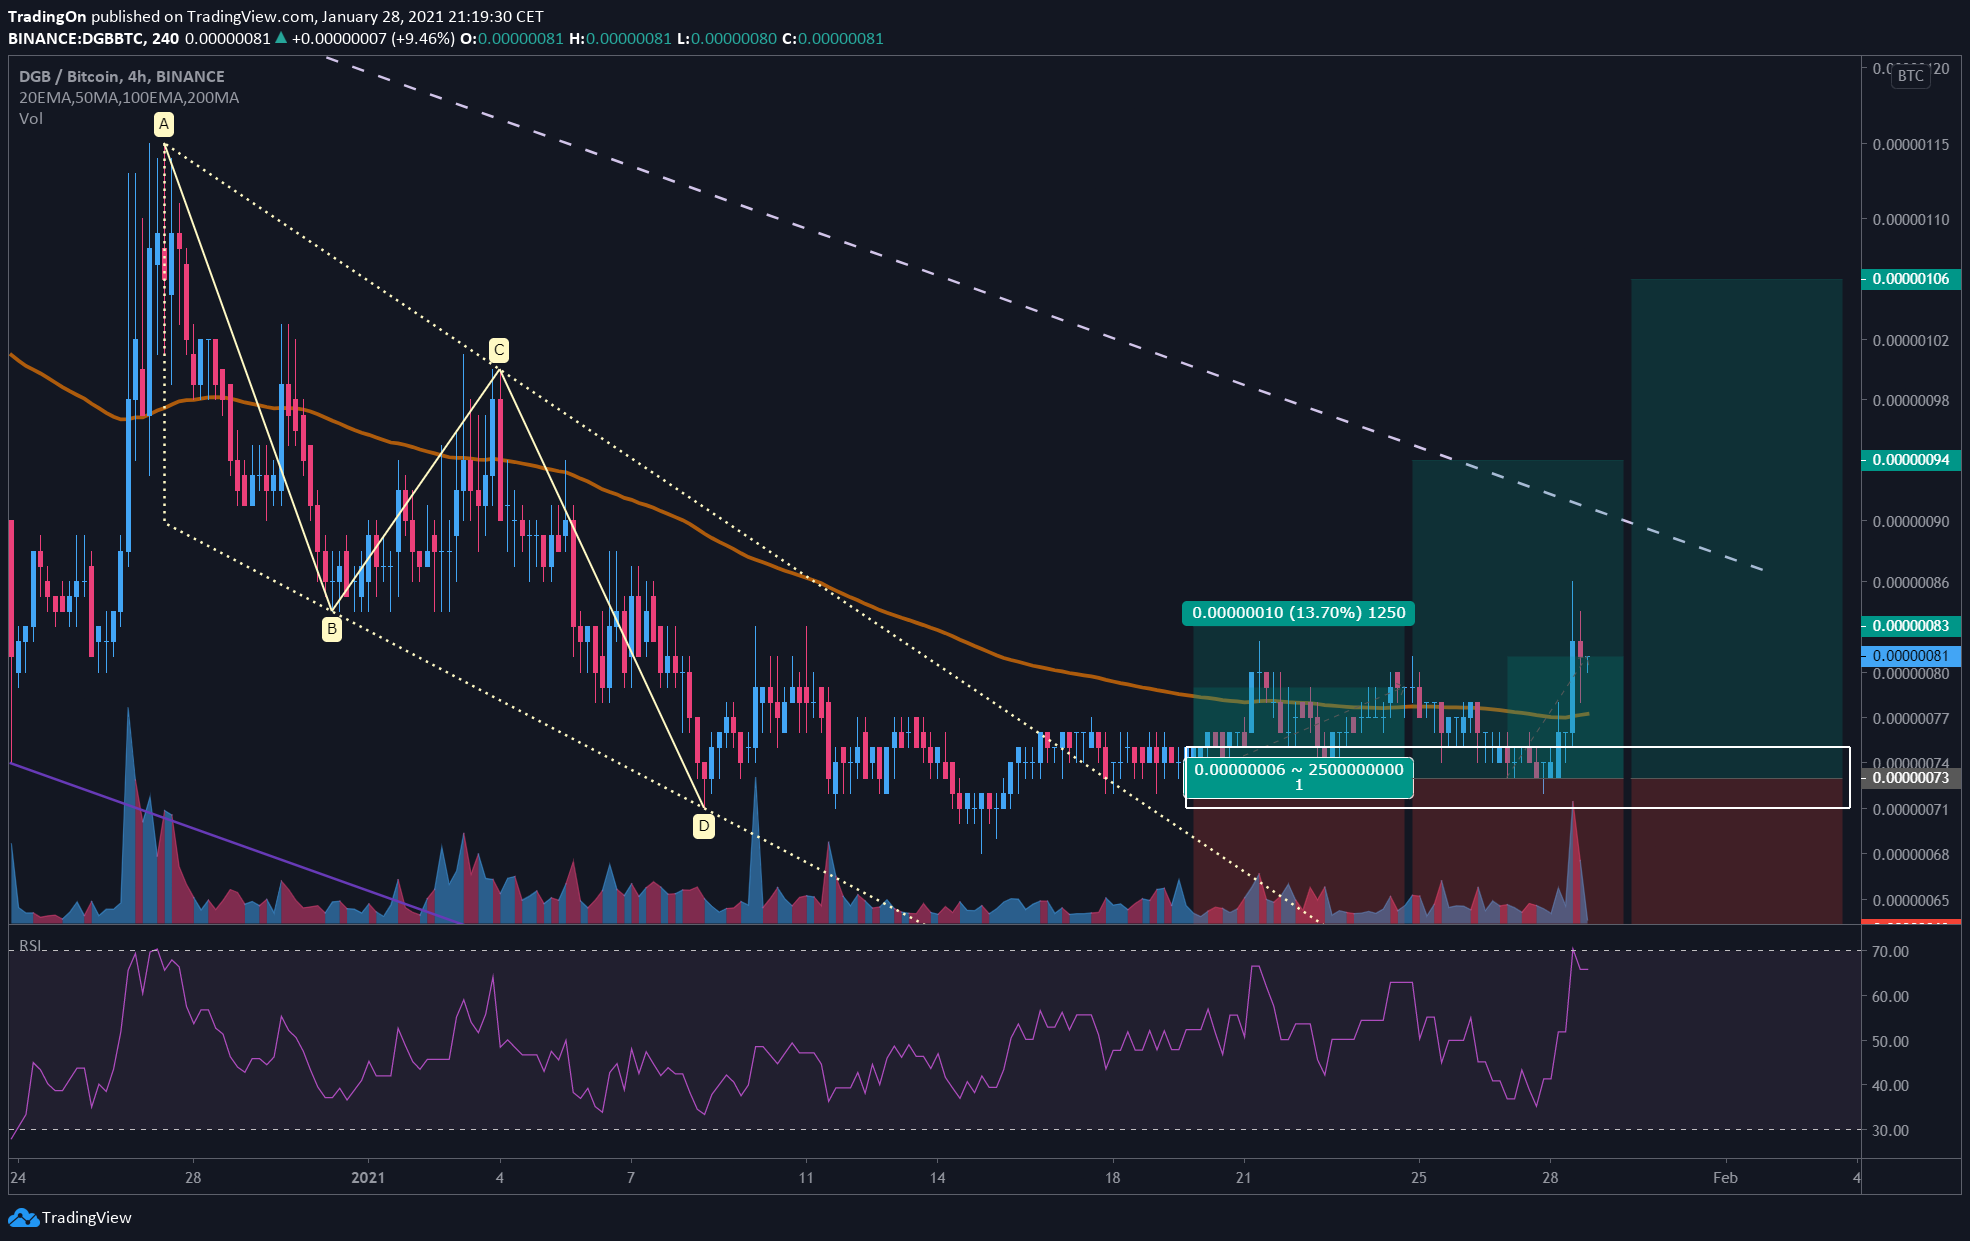Click the +9.46% change value
1970x1241 pixels.
click(x=423, y=39)
